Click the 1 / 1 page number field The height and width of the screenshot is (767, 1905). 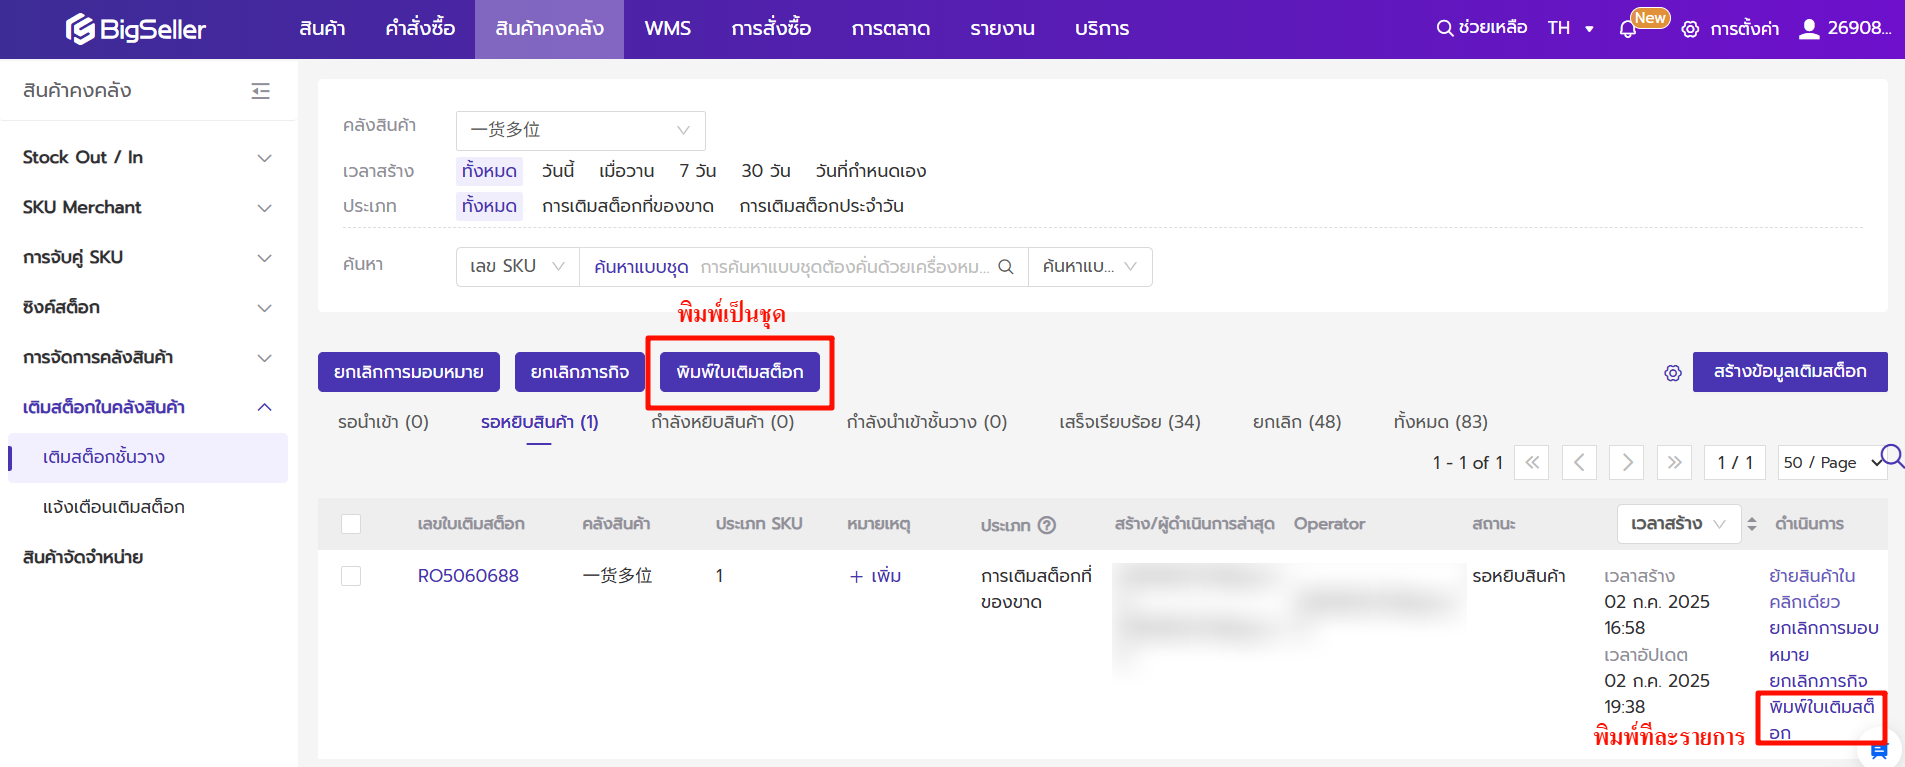coord(1735,462)
